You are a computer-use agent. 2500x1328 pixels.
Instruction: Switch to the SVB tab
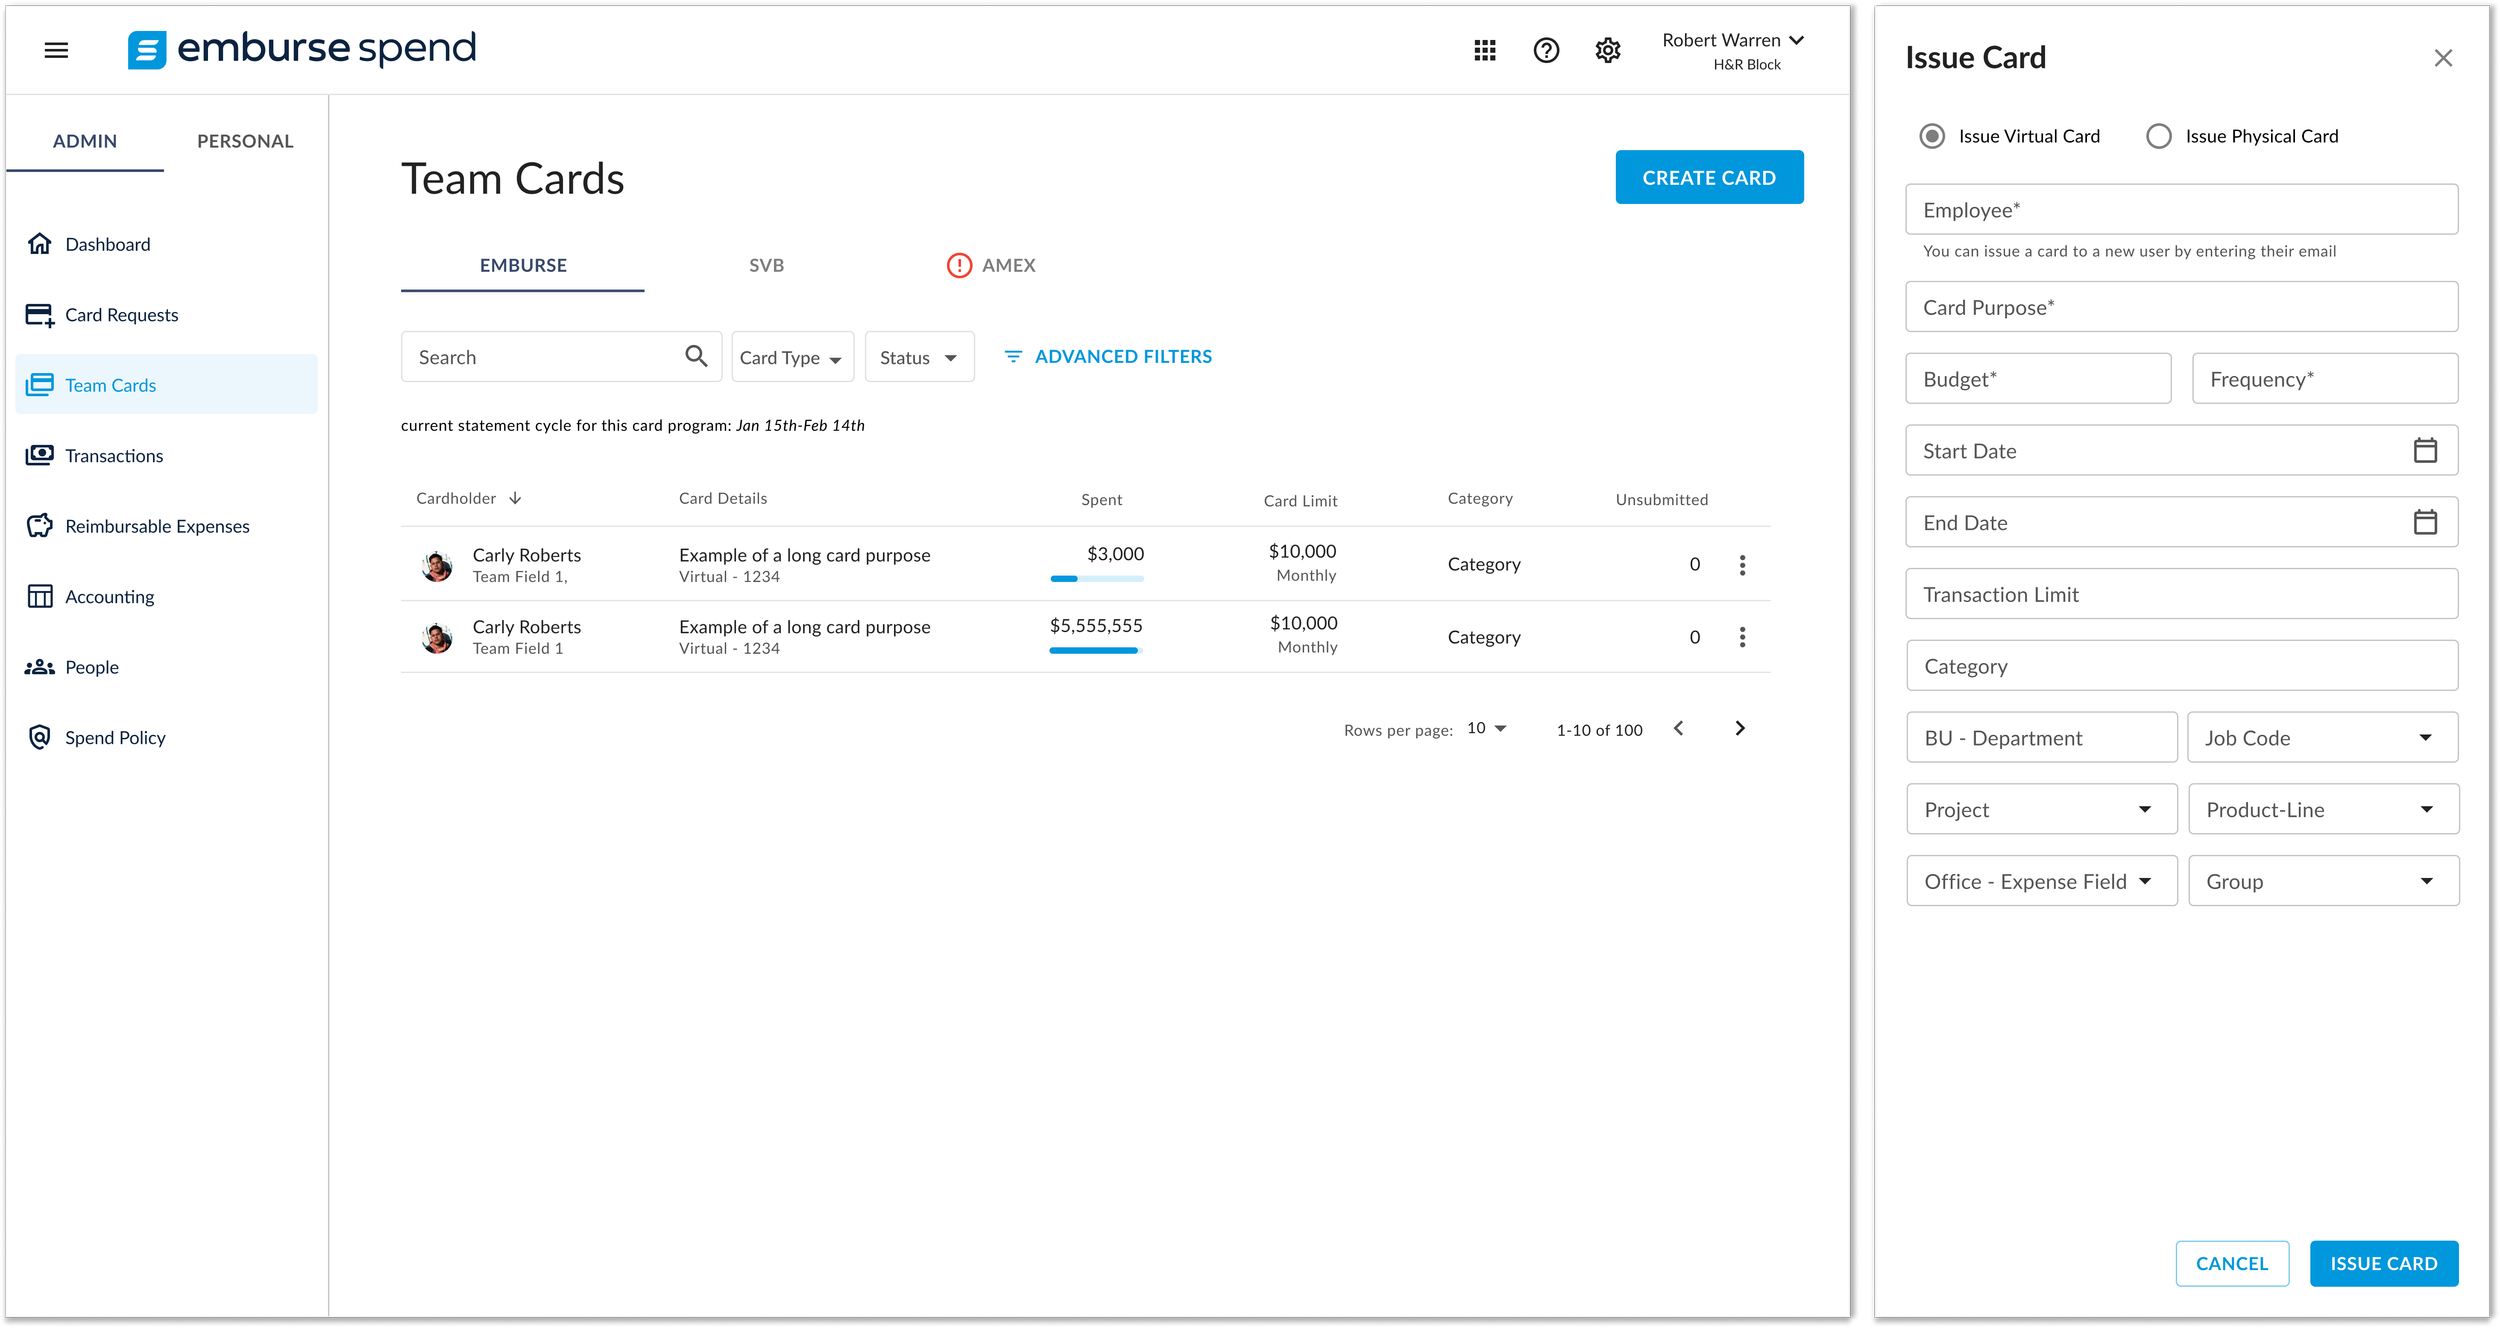766,265
